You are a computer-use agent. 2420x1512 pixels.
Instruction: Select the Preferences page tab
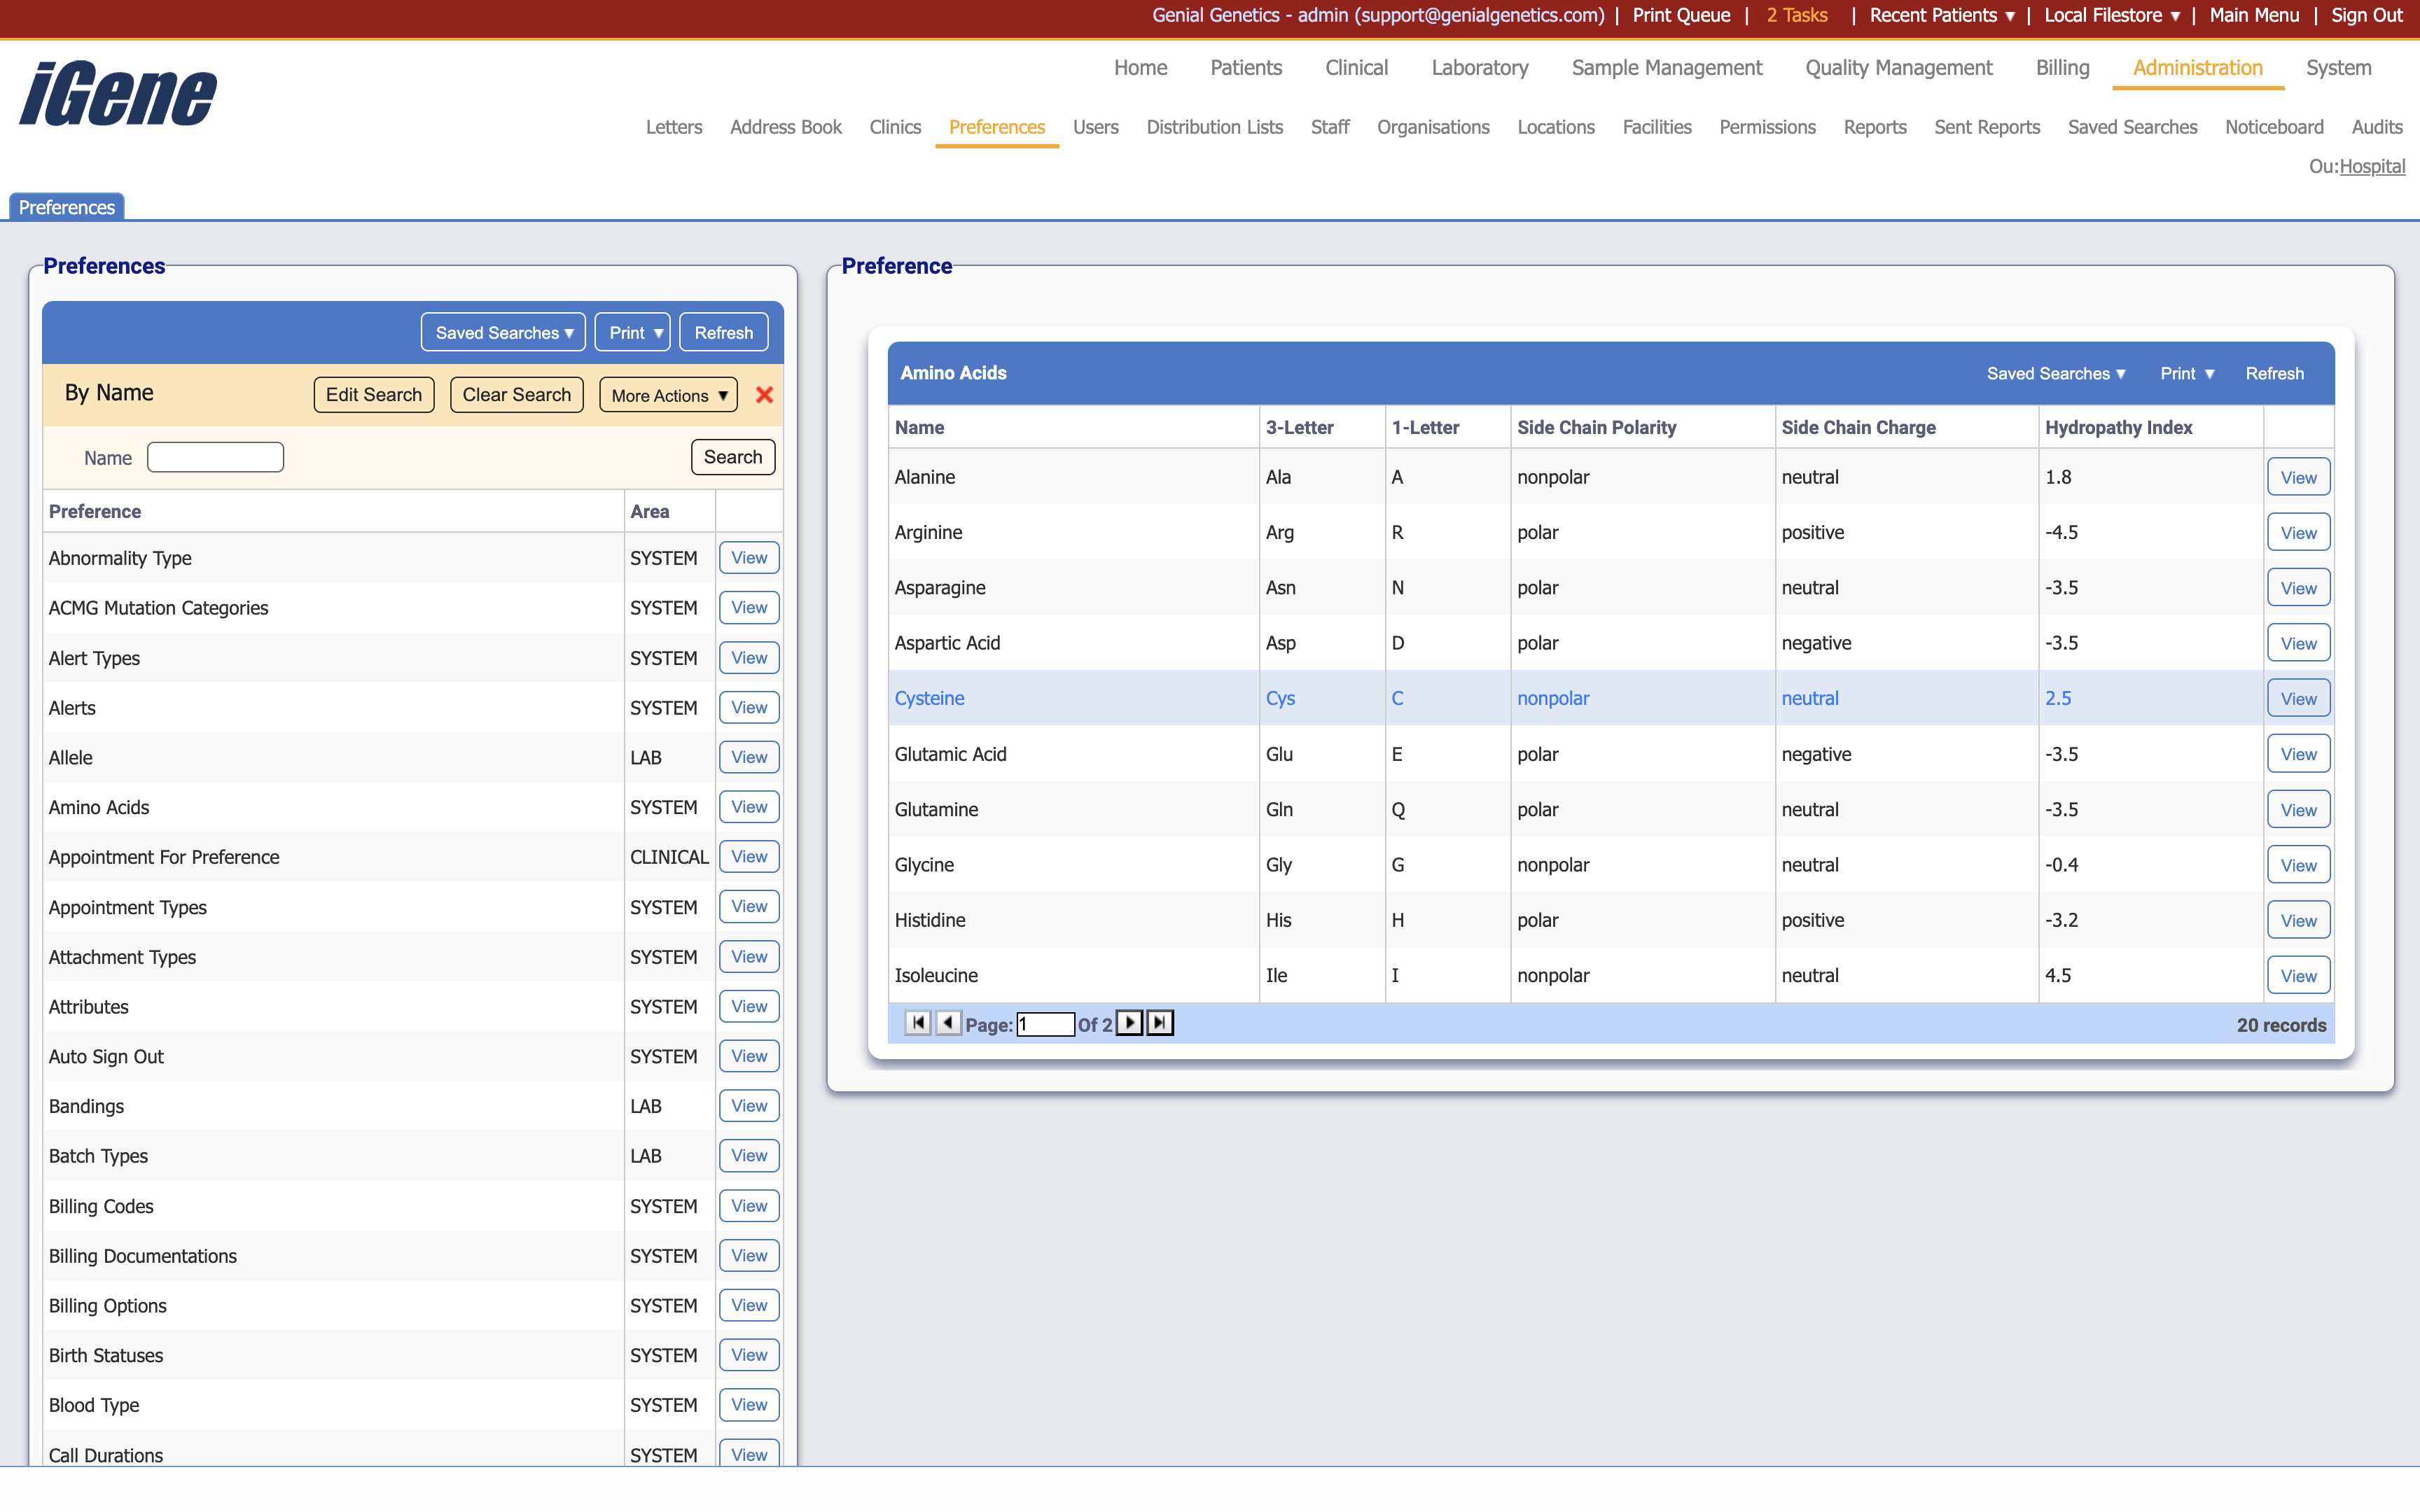point(67,207)
